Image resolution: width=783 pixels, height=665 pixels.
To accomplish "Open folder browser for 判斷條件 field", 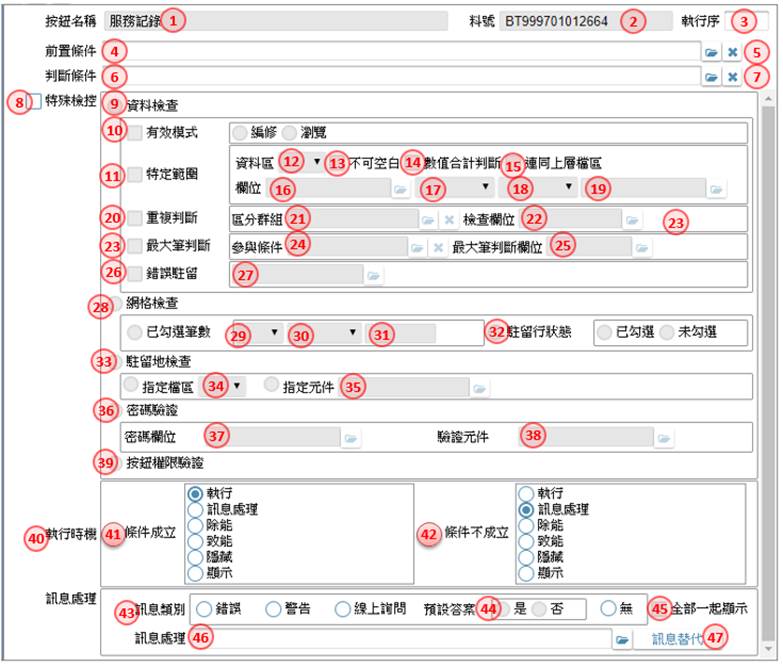I will click(711, 77).
